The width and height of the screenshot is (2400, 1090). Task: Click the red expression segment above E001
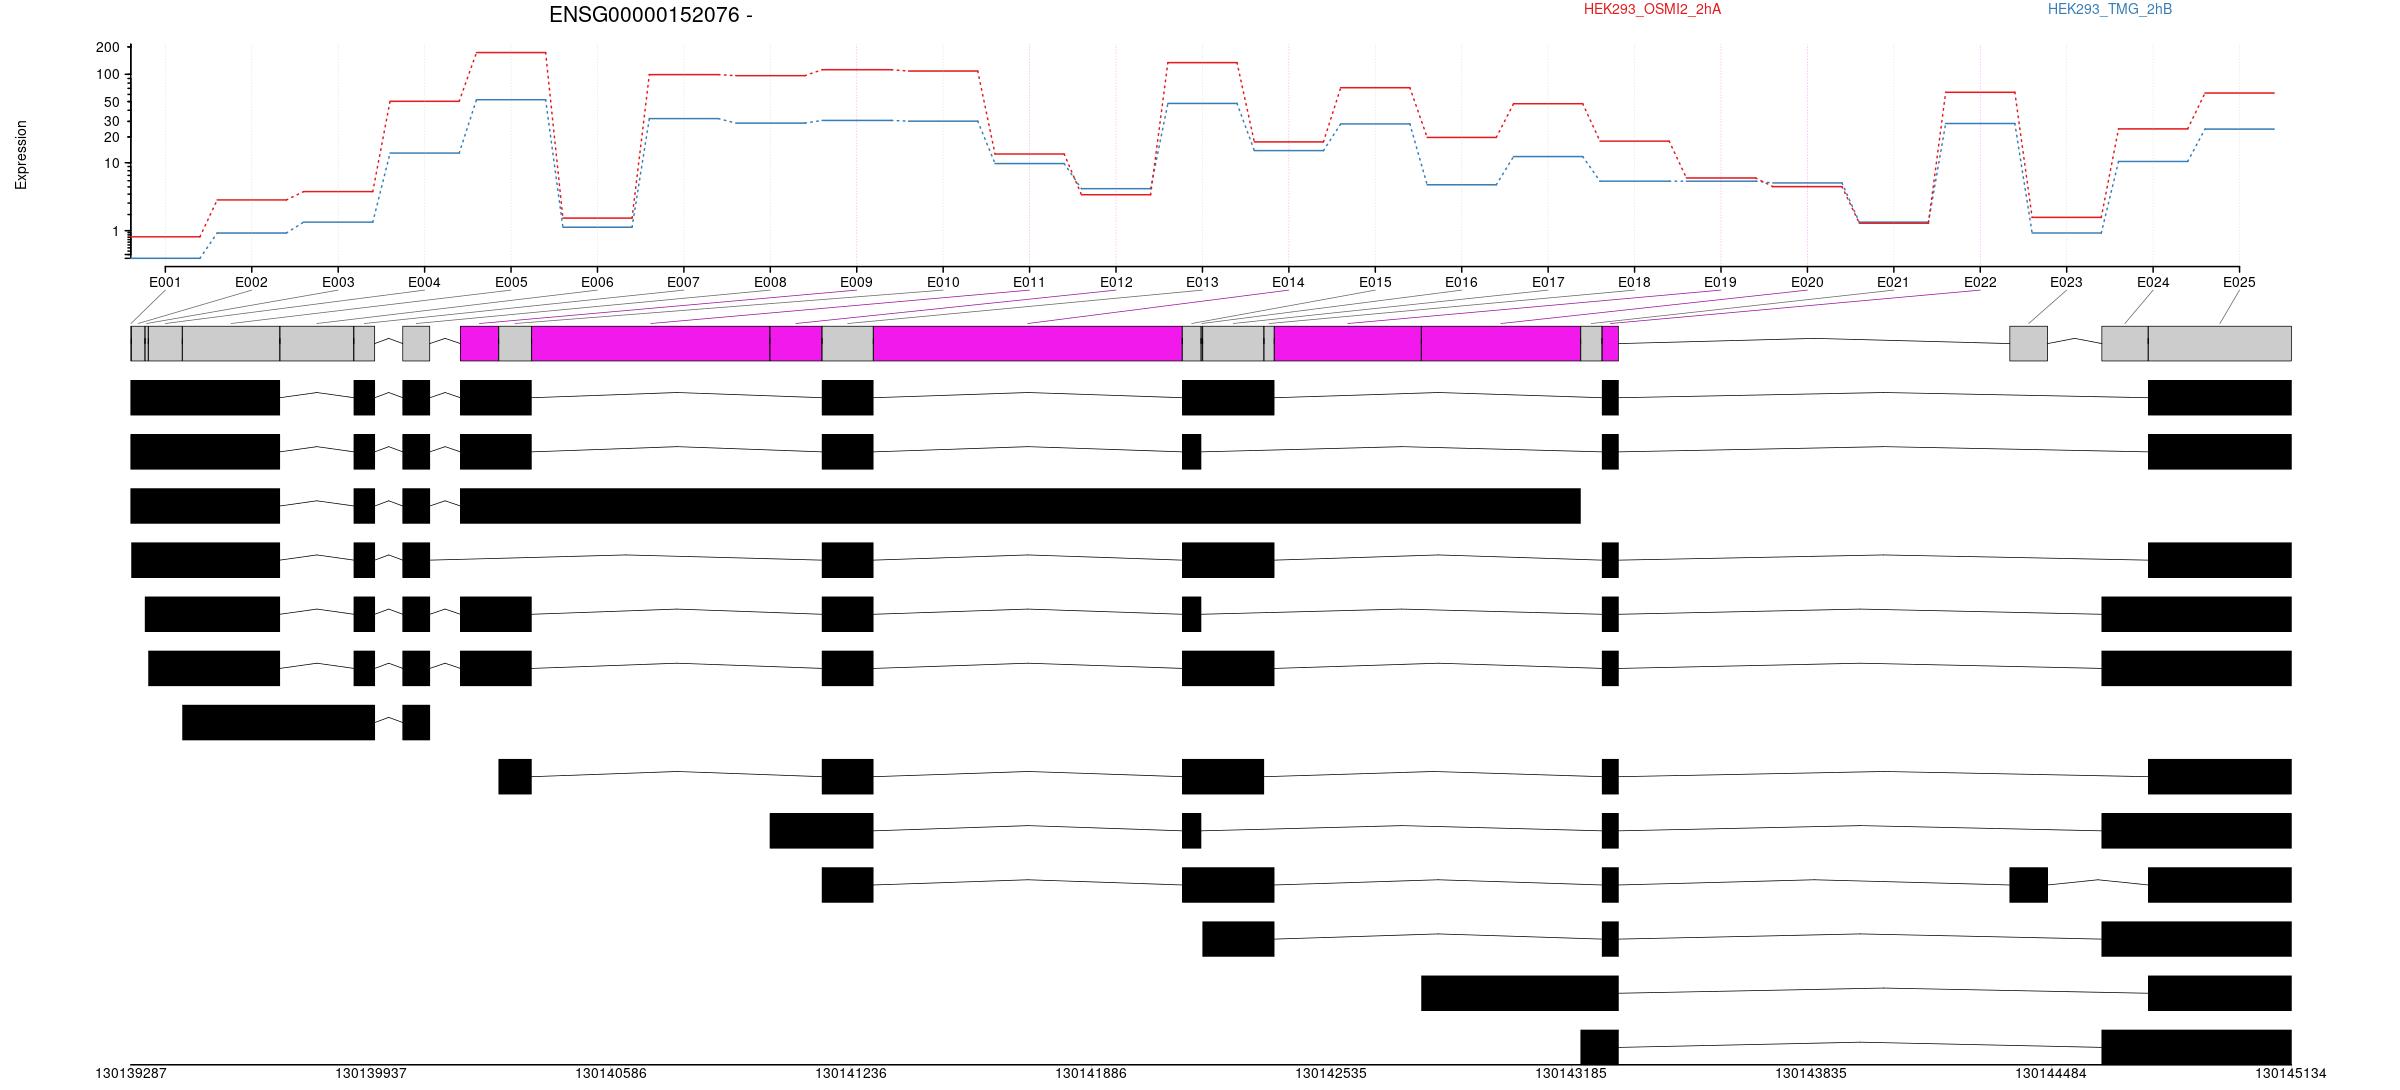165,236
